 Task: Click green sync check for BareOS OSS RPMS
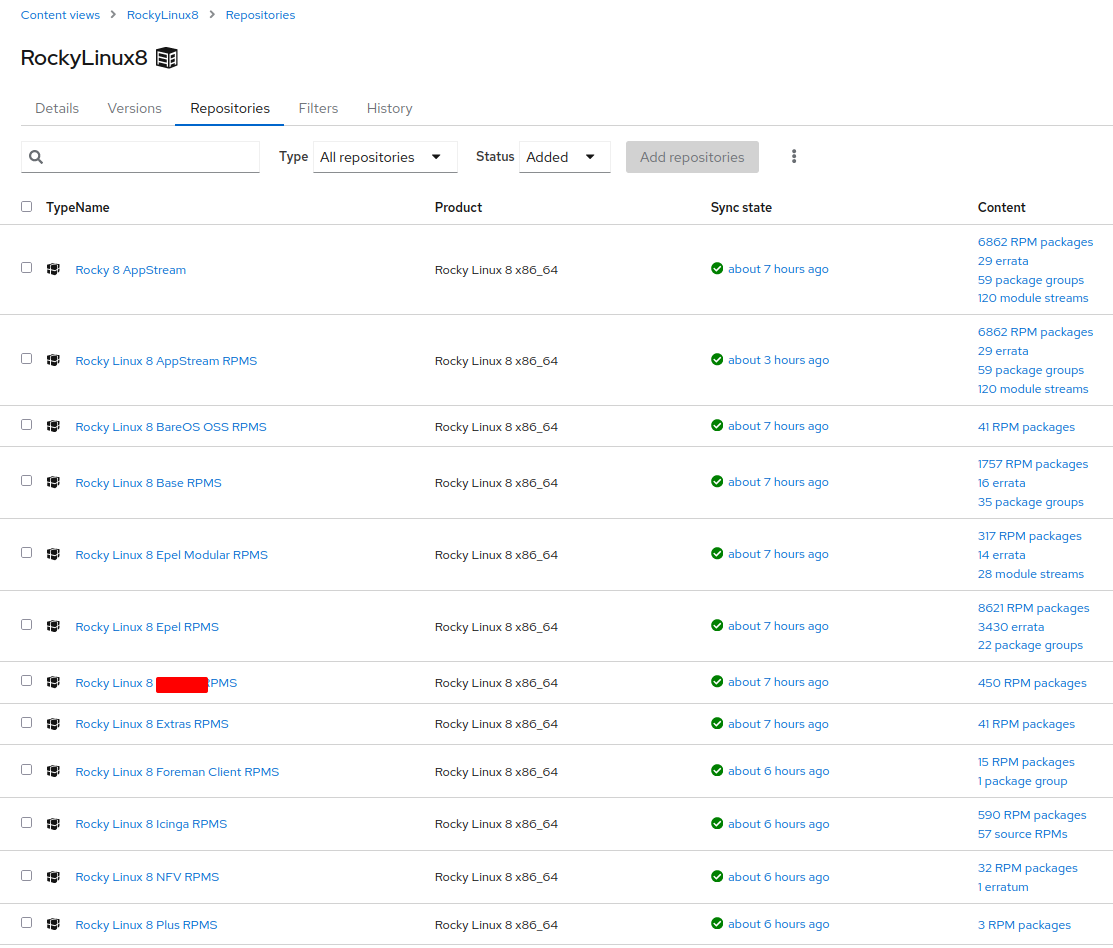(x=717, y=425)
